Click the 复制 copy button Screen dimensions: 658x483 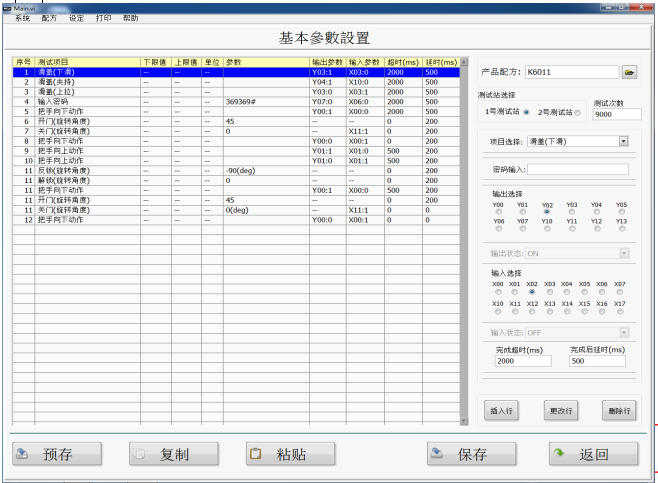click(x=173, y=454)
